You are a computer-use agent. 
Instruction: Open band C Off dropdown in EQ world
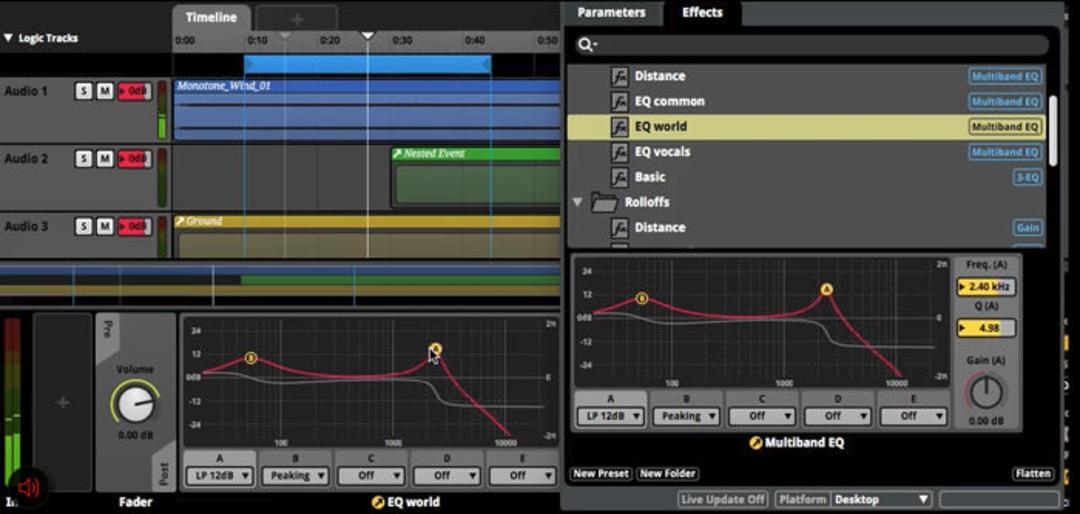pos(371,475)
